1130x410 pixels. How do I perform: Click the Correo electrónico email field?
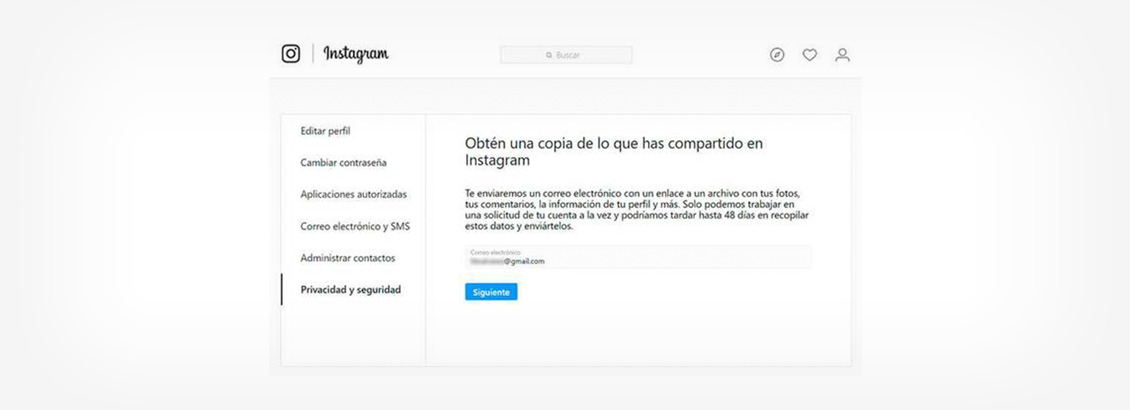tap(639, 257)
